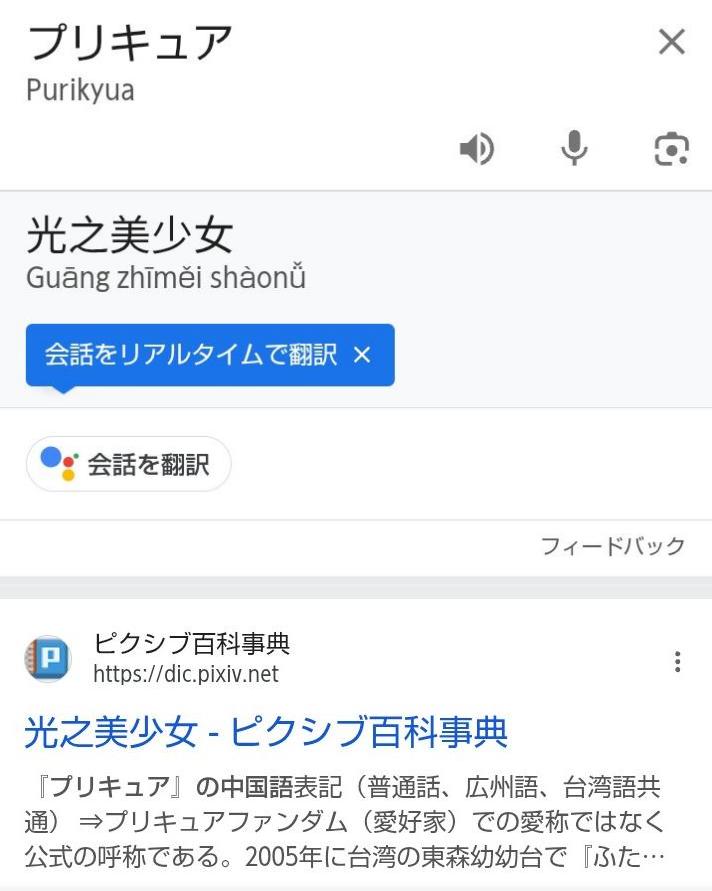
Task: Tap the 会話をリアルタイムで翻訳 tooltip text
Action: pos(190,355)
